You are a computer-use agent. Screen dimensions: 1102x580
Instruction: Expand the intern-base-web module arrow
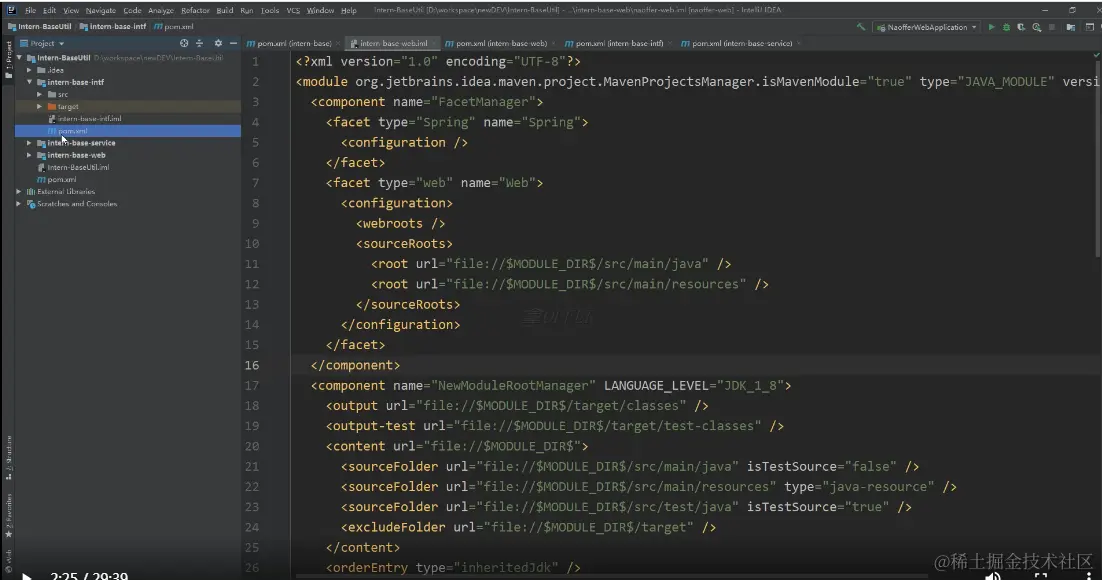30,155
